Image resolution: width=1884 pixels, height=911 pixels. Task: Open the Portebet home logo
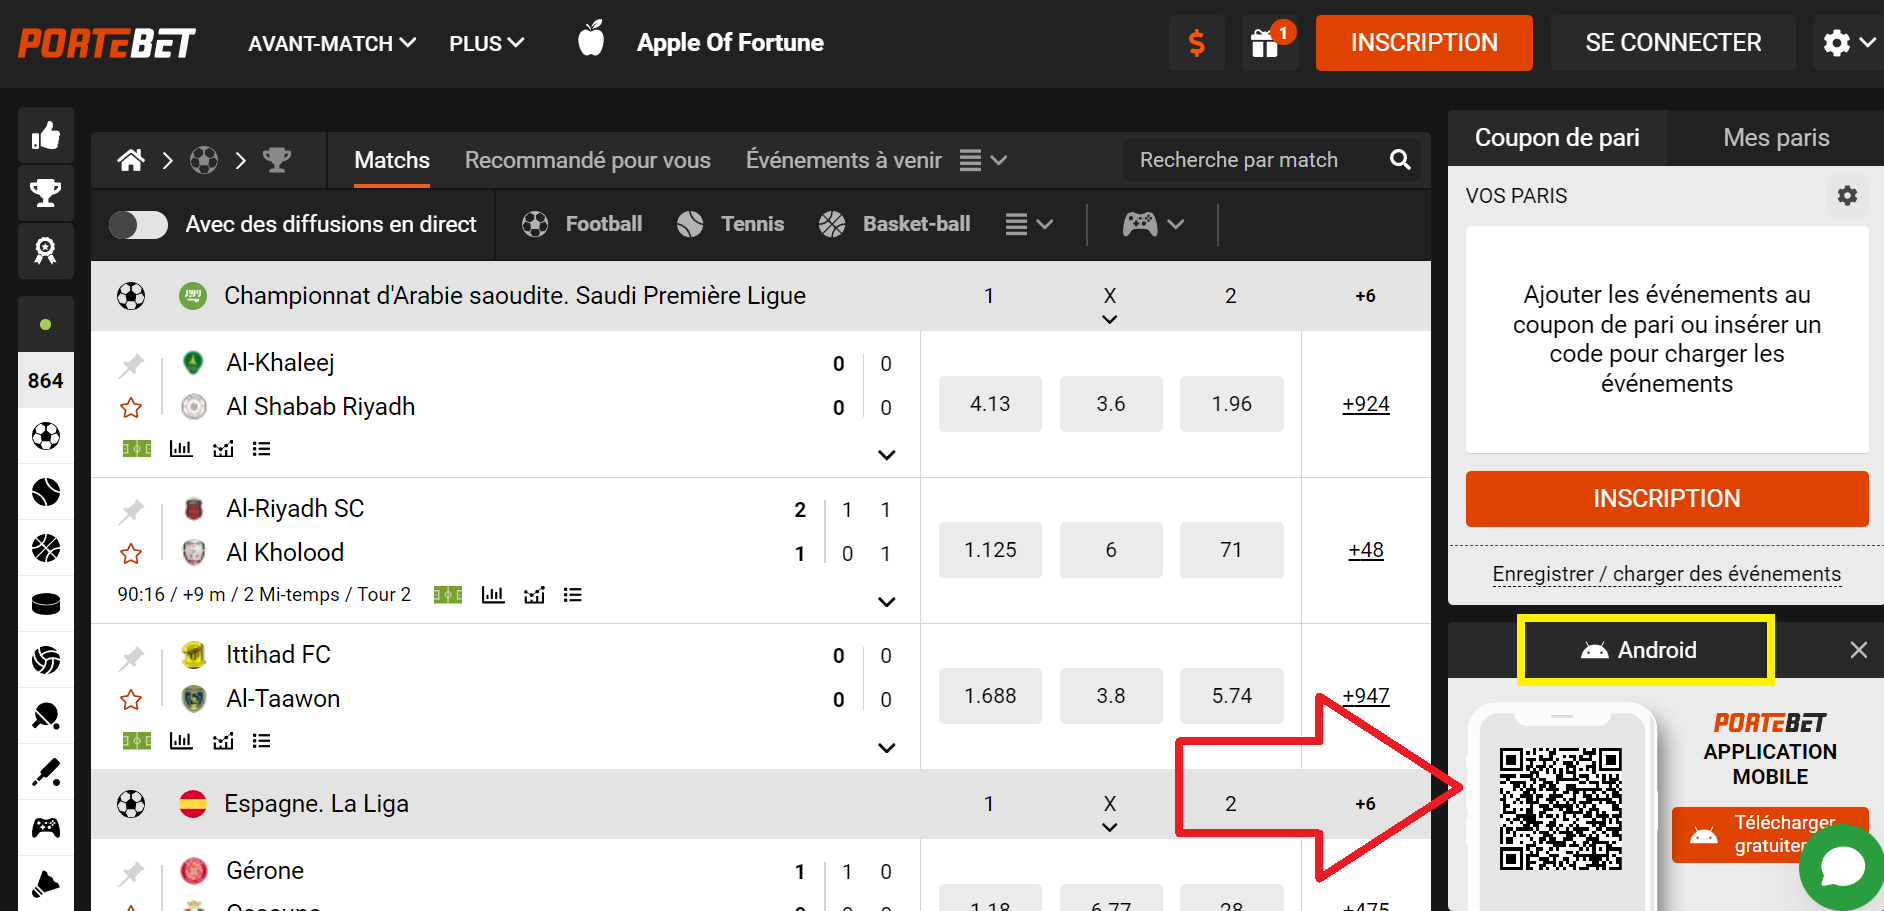click(x=106, y=43)
